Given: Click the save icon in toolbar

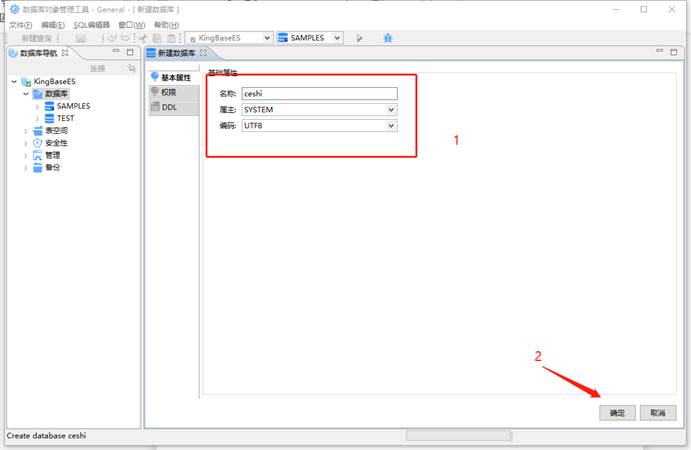Looking at the screenshot, I should pyautogui.click(x=80, y=38).
